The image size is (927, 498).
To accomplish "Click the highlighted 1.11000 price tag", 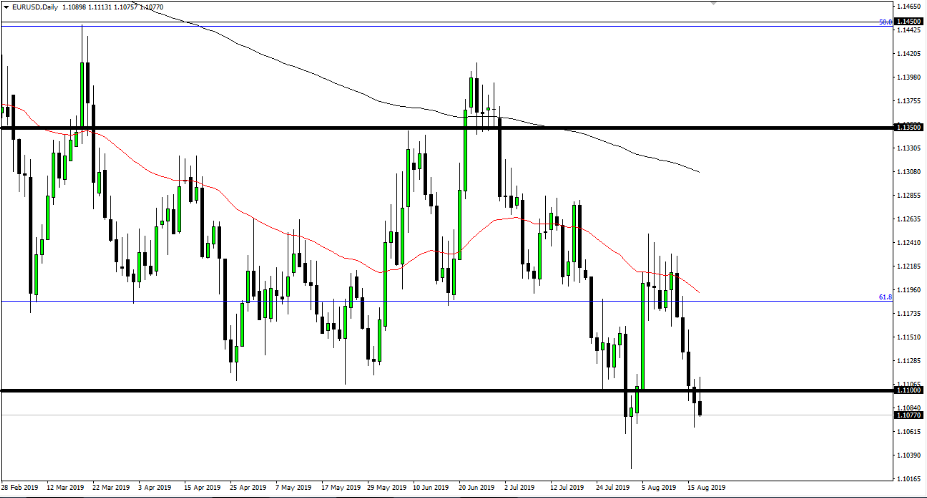I will [909, 390].
